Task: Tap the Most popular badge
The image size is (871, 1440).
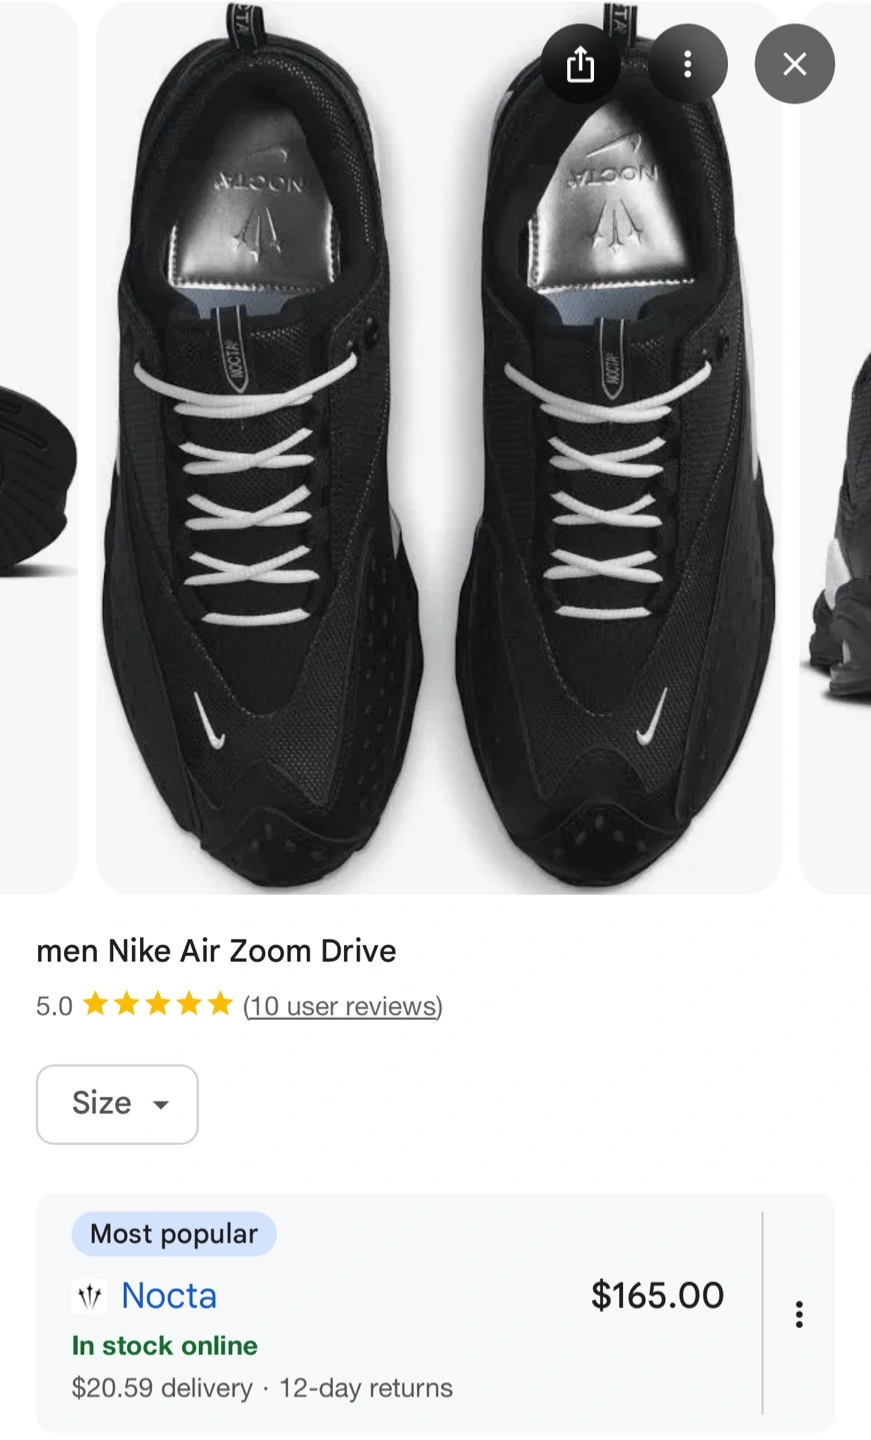Action: click(174, 1234)
